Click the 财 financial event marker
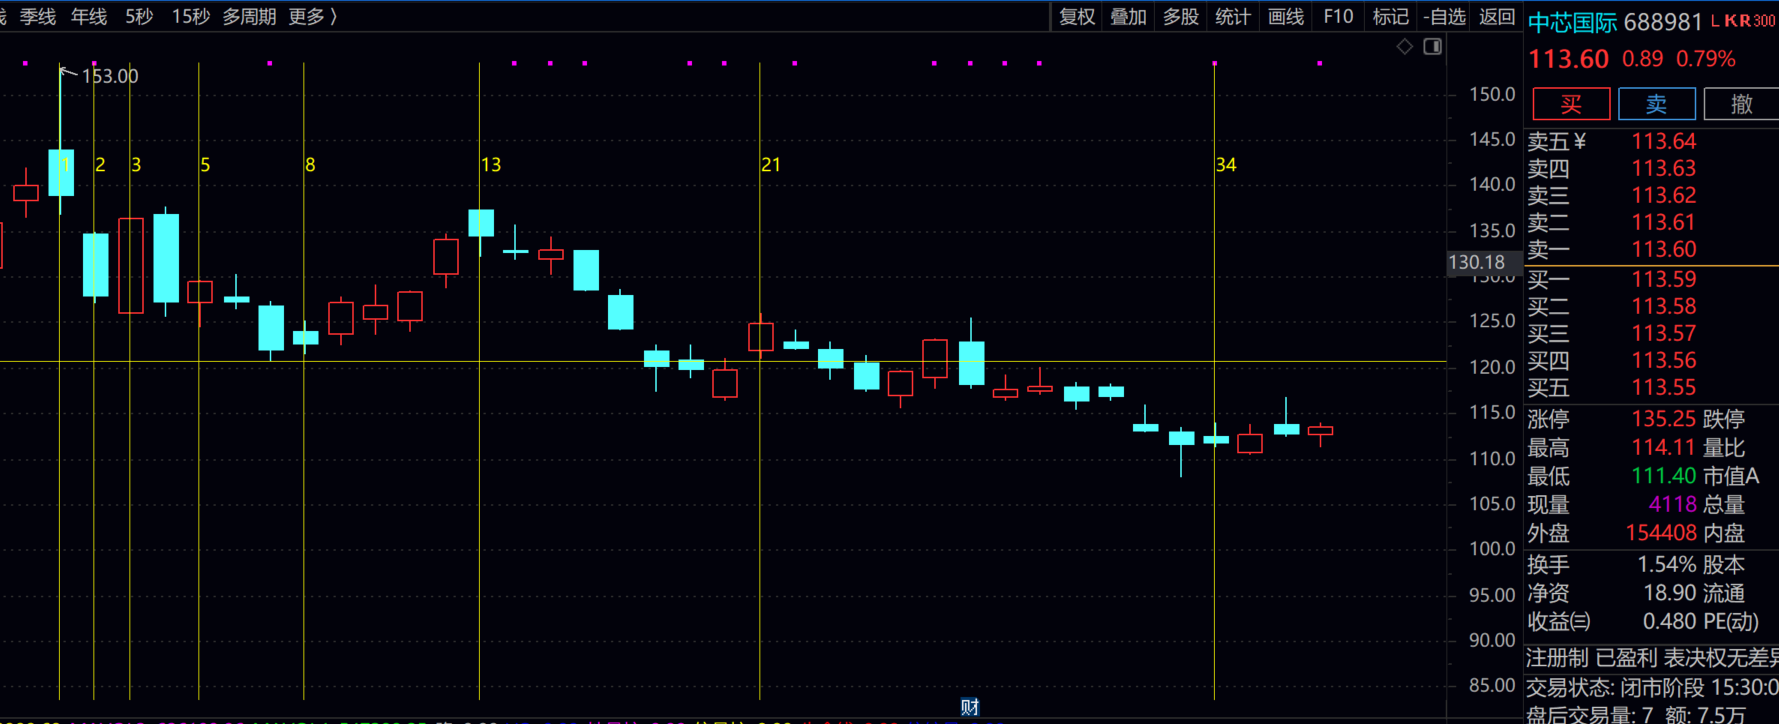 tap(969, 708)
